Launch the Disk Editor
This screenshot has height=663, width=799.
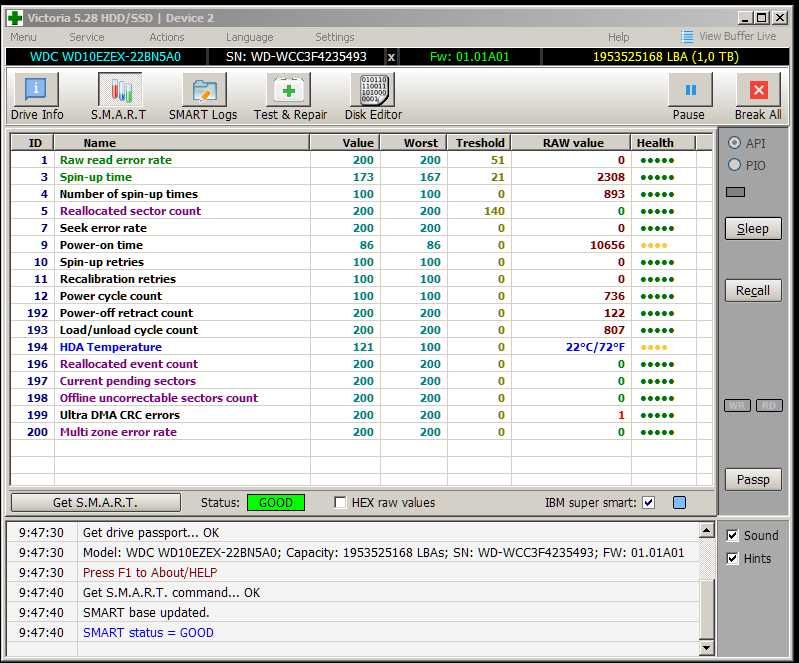(x=374, y=97)
